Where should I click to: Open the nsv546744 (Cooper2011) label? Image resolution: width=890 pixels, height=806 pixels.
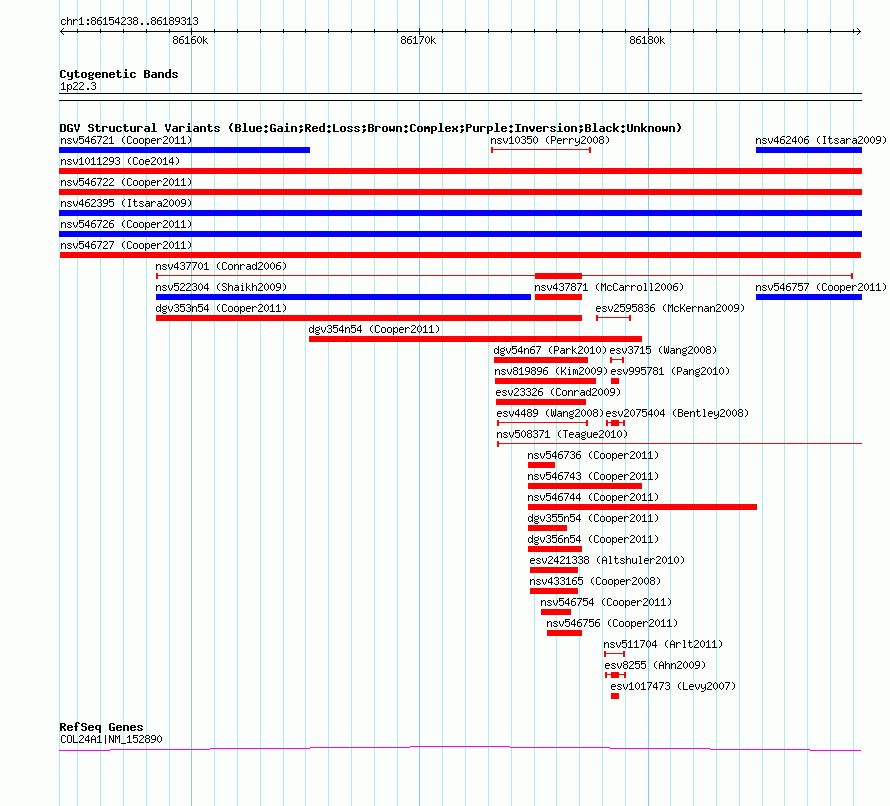click(593, 497)
